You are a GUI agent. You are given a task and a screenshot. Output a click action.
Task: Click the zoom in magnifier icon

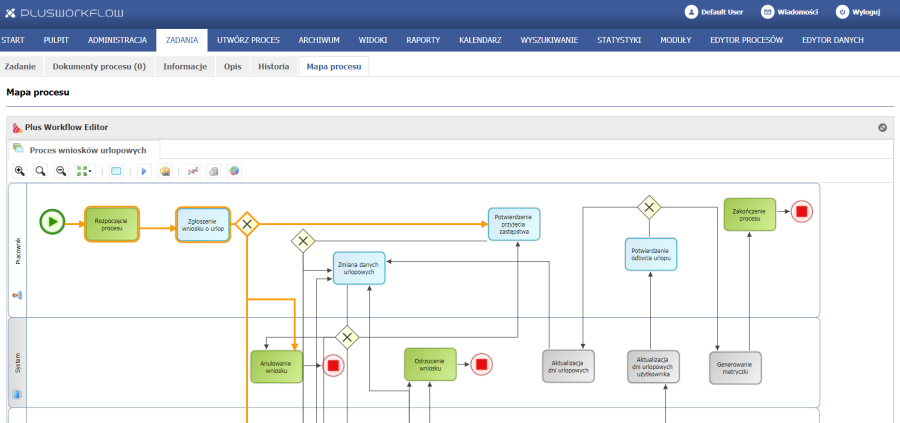[x=20, y=171]
